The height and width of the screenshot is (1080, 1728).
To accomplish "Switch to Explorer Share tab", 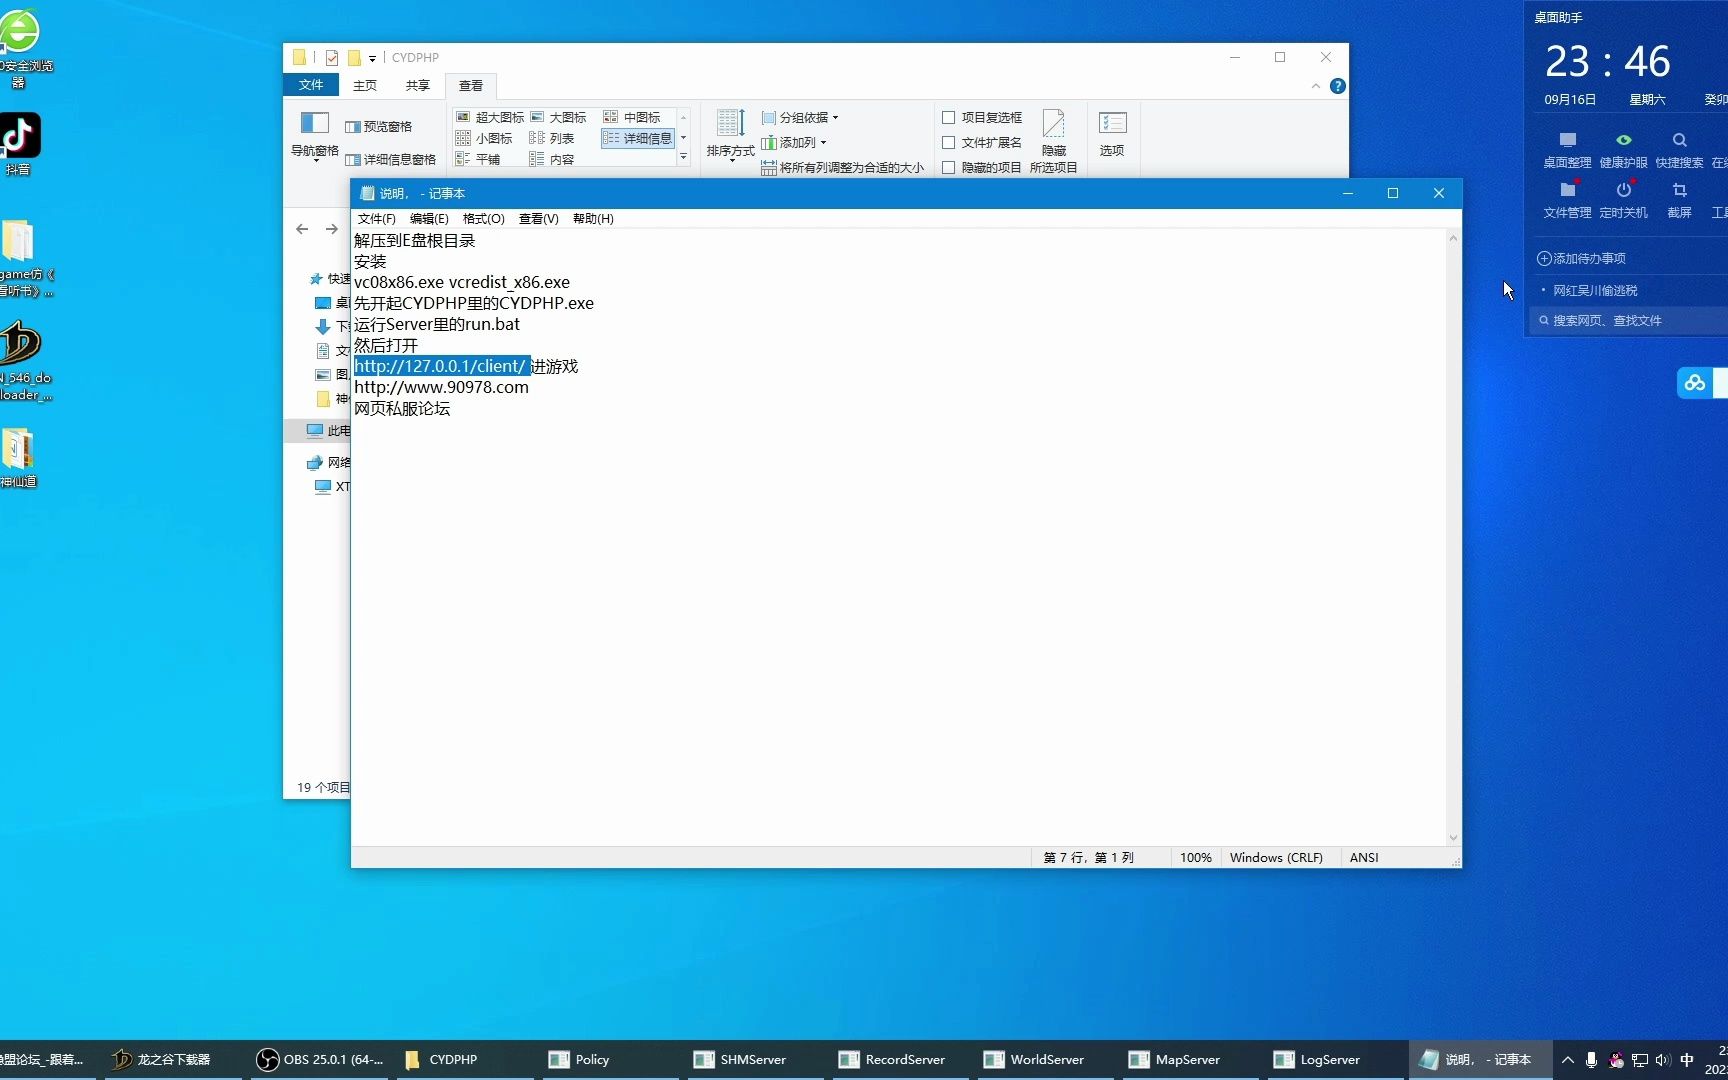I will click(x=418, y=85).
